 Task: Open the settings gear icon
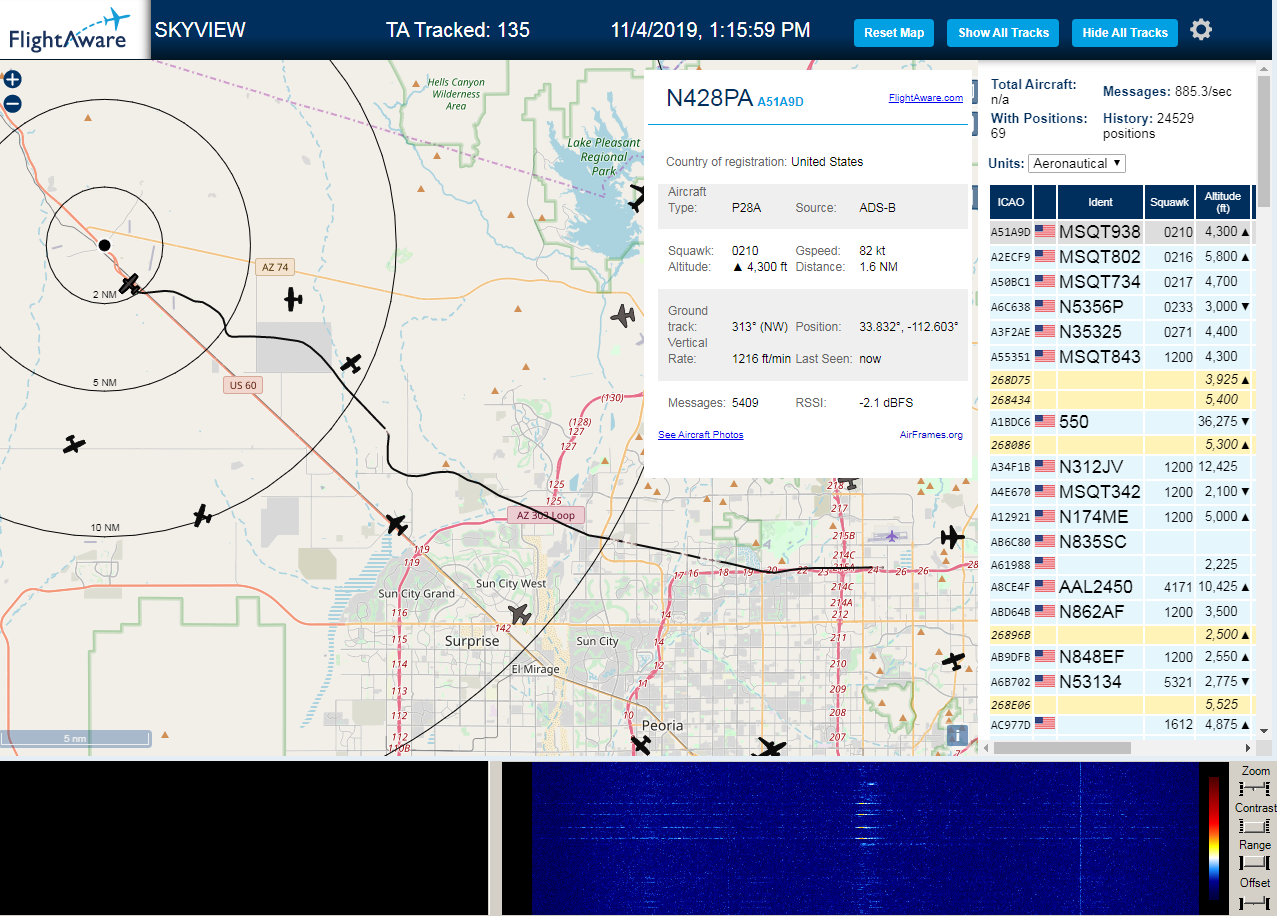click(x=1201, y=30)
